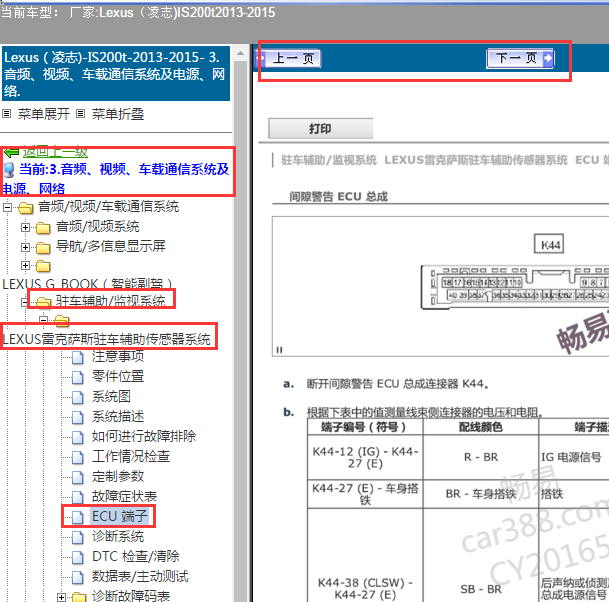Select LEXUS G_BOOK（智能副驾） item
Screen dimensions: 609x602
click(x=87, y=284)
